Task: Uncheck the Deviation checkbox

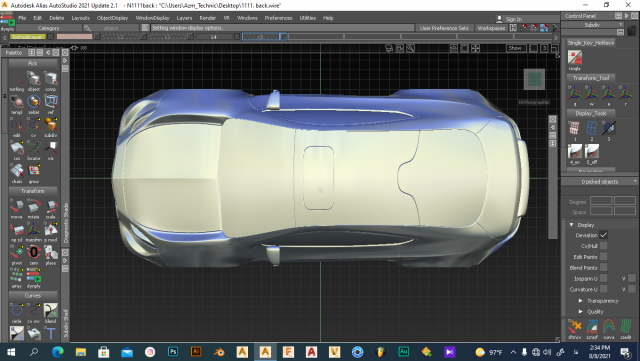Action: click(603, 235)
